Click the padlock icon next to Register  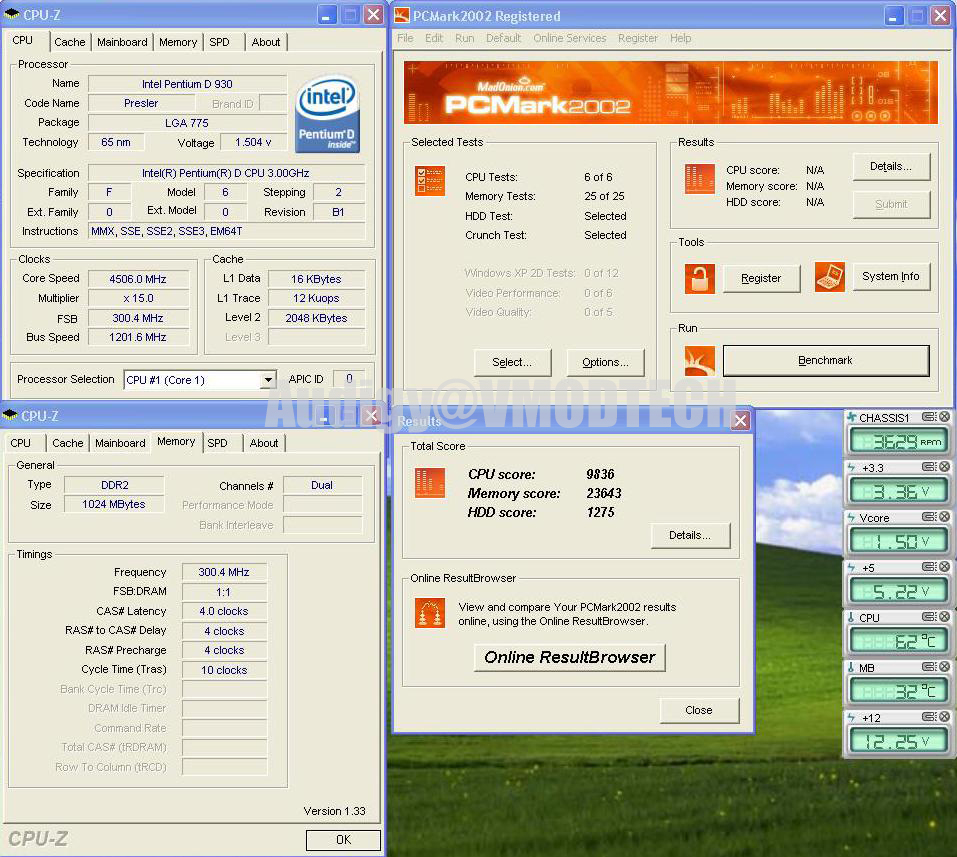(x=699, y=279)
